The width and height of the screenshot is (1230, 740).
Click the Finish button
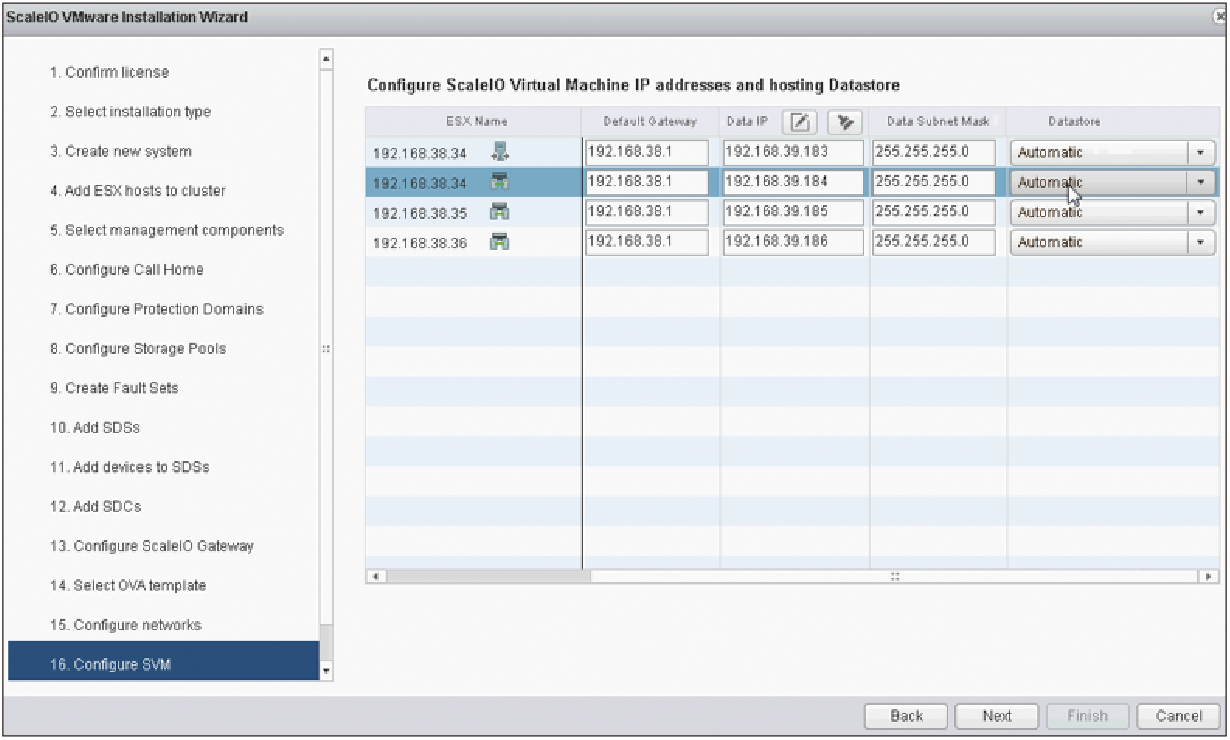pyautogui.click(x=1087, y=716)
